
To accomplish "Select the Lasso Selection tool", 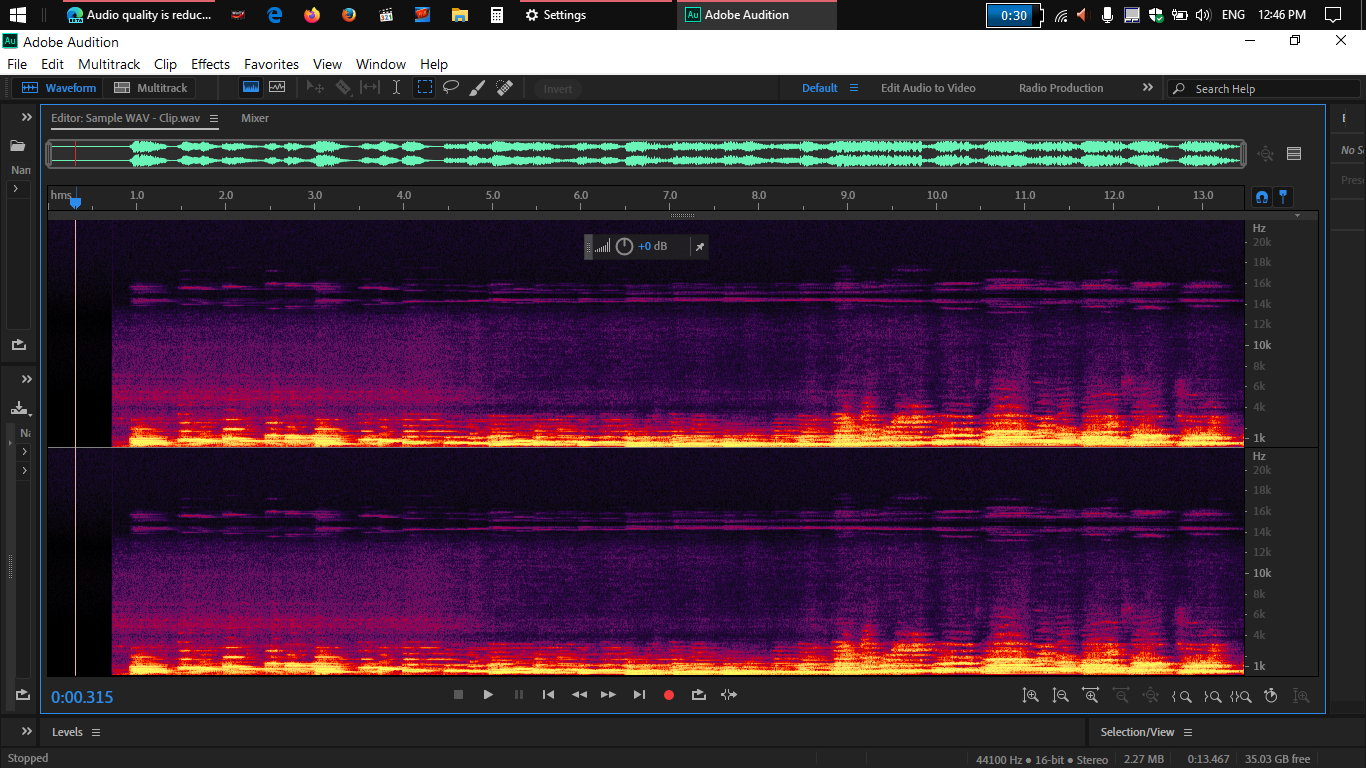I will tap(451, 88).
